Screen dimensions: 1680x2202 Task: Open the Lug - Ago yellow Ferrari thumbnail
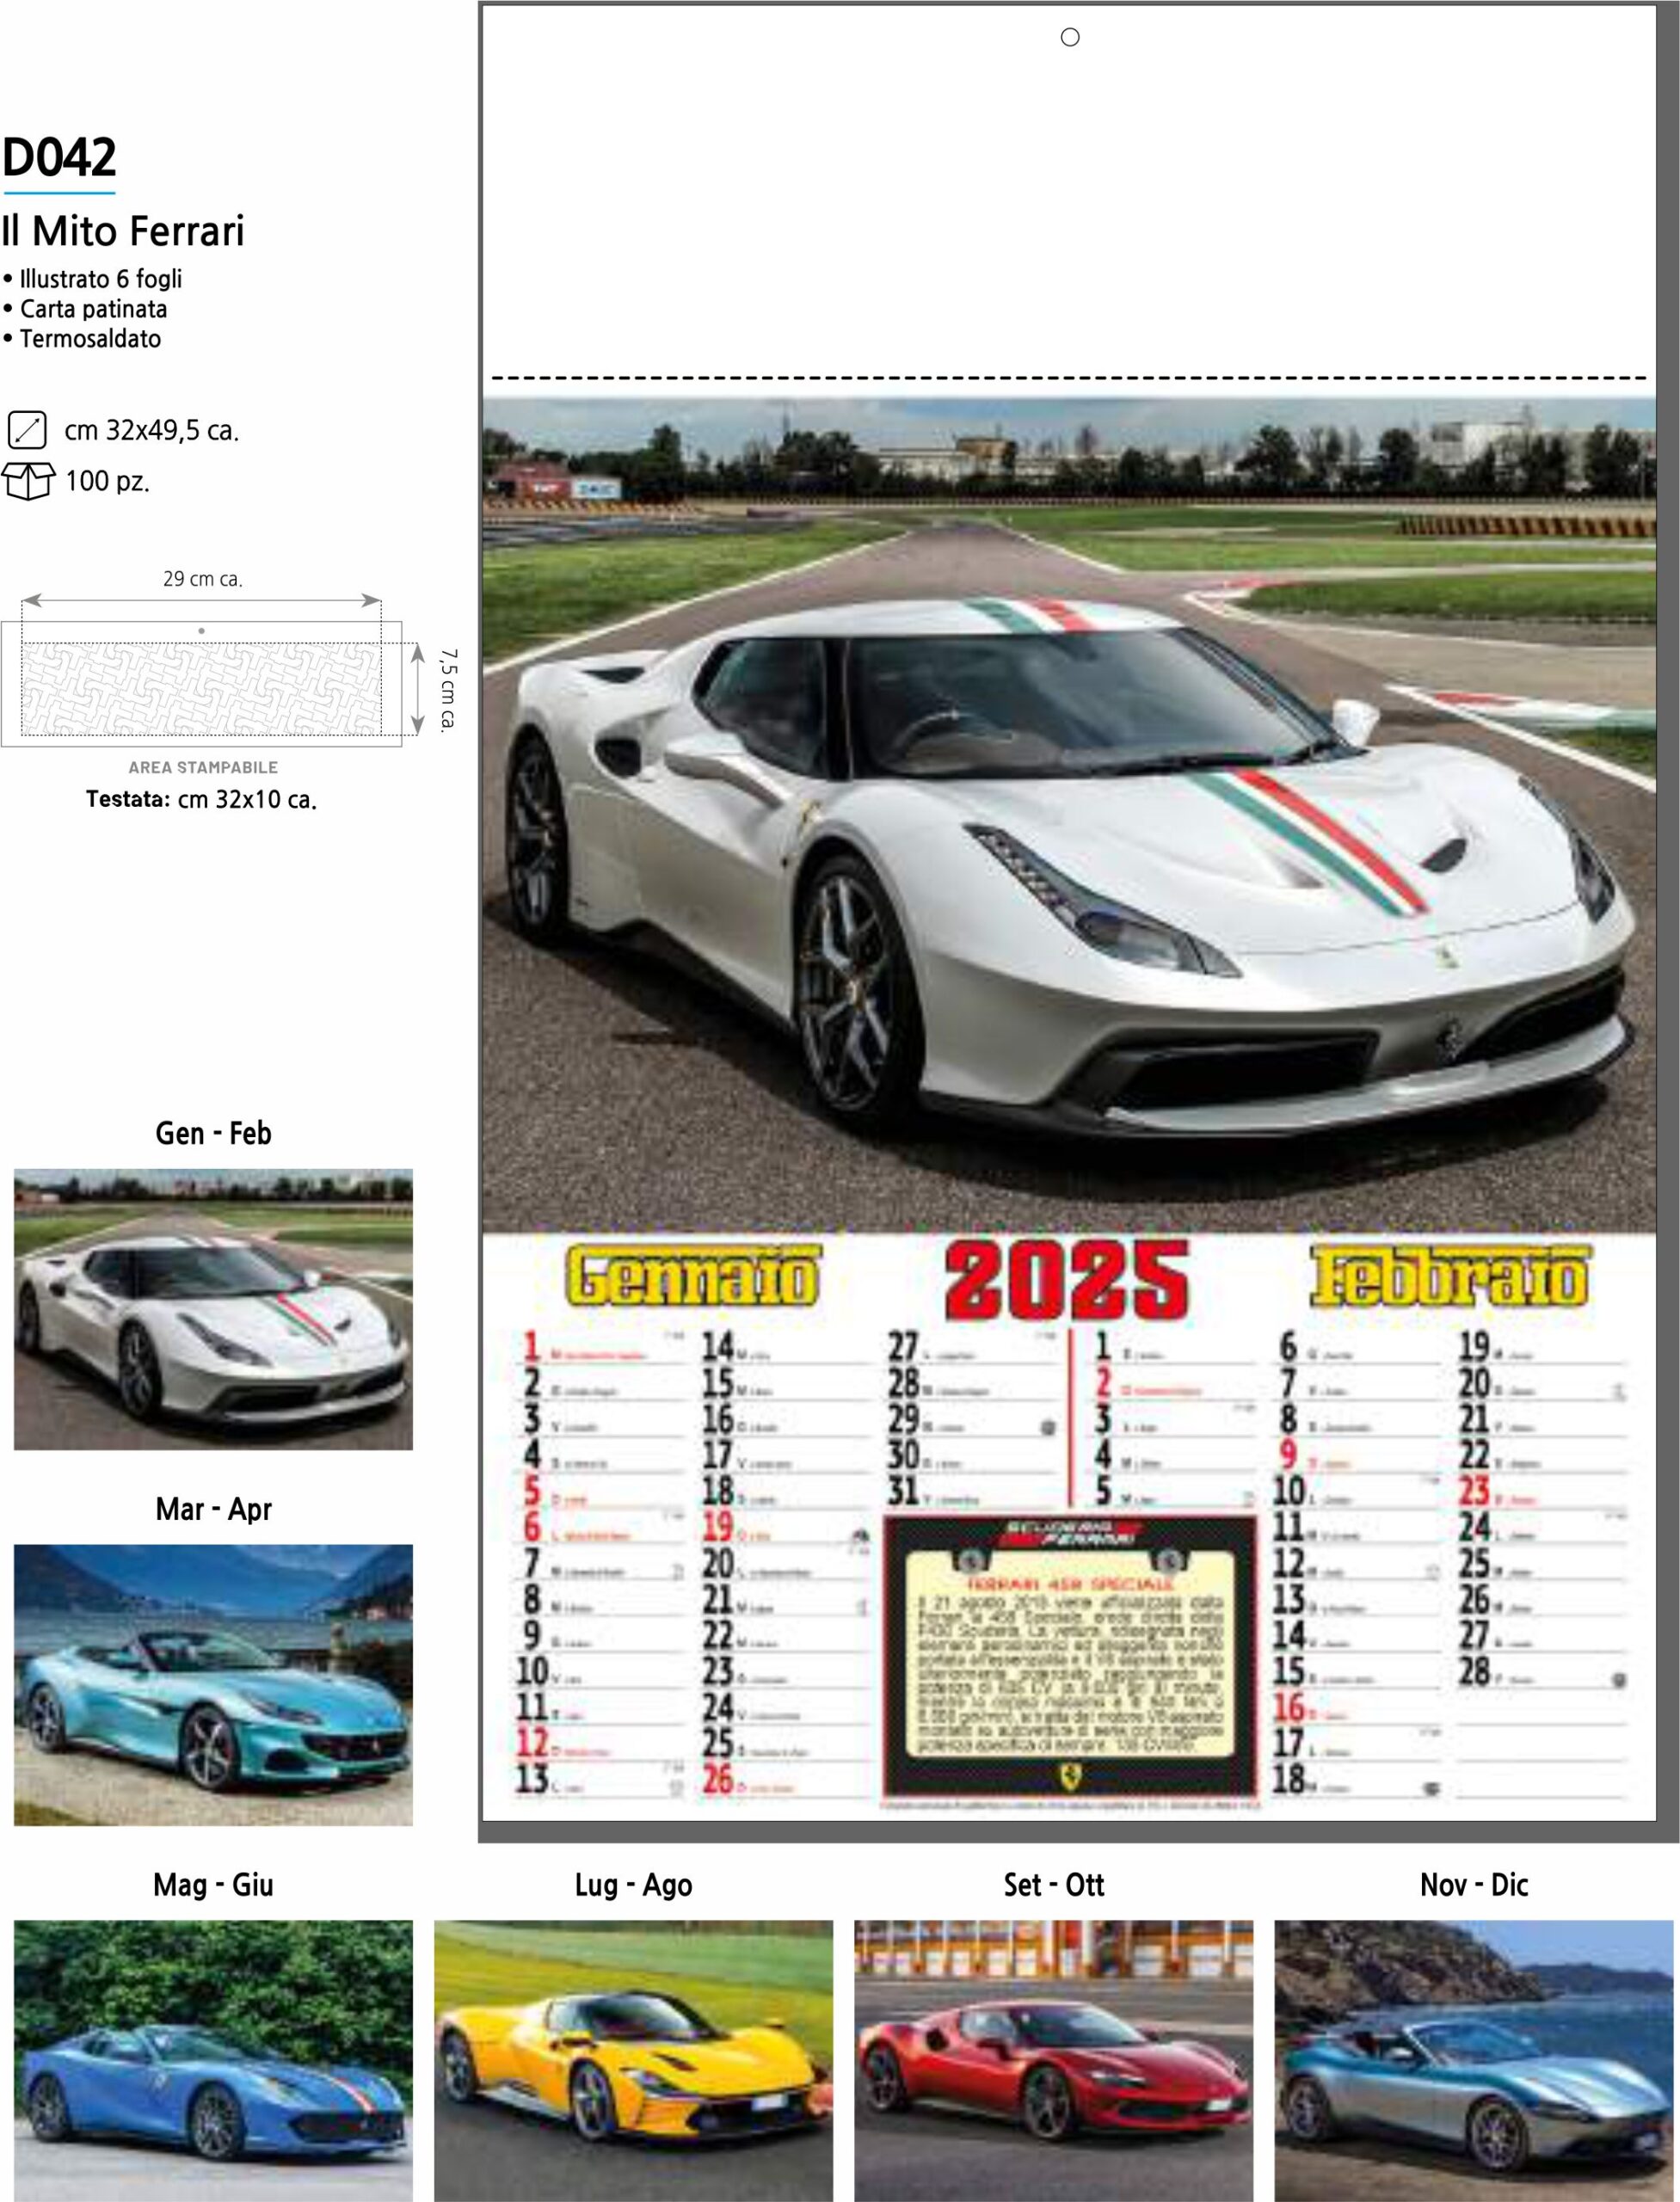pyautogui.click(x=633, y=2061)
